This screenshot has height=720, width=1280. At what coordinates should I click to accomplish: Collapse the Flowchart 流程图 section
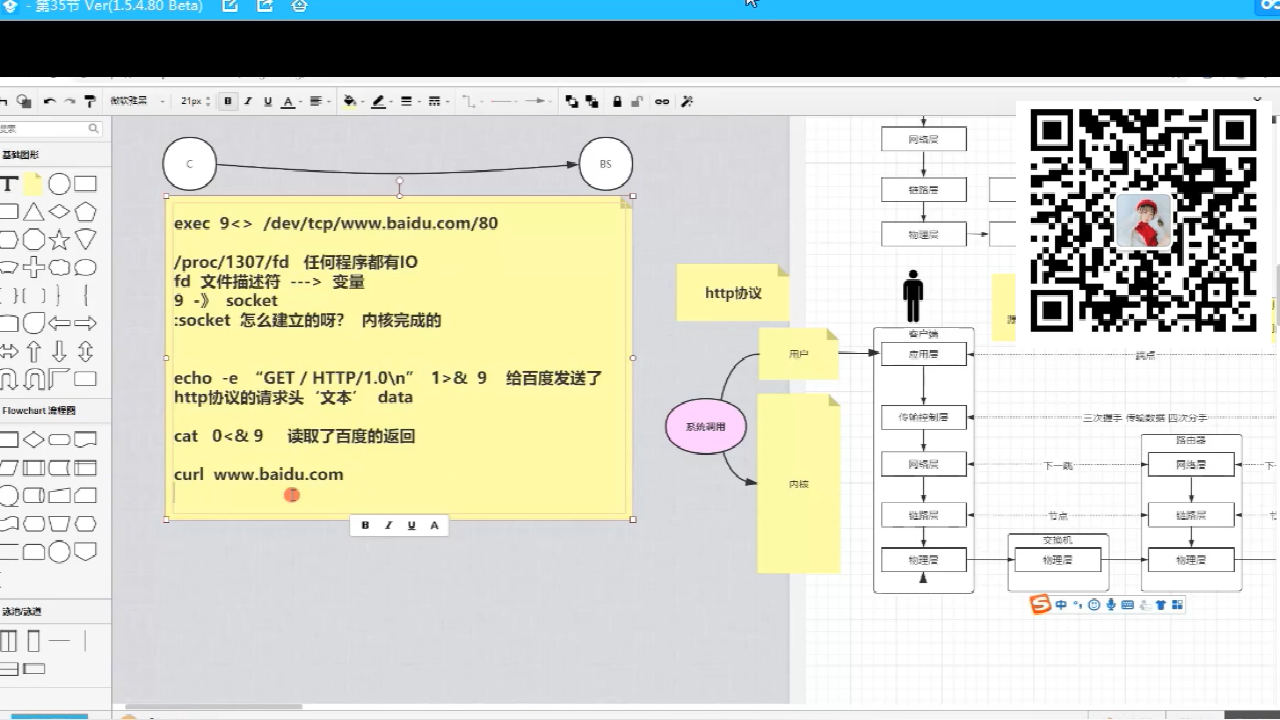tap(38, 411)
